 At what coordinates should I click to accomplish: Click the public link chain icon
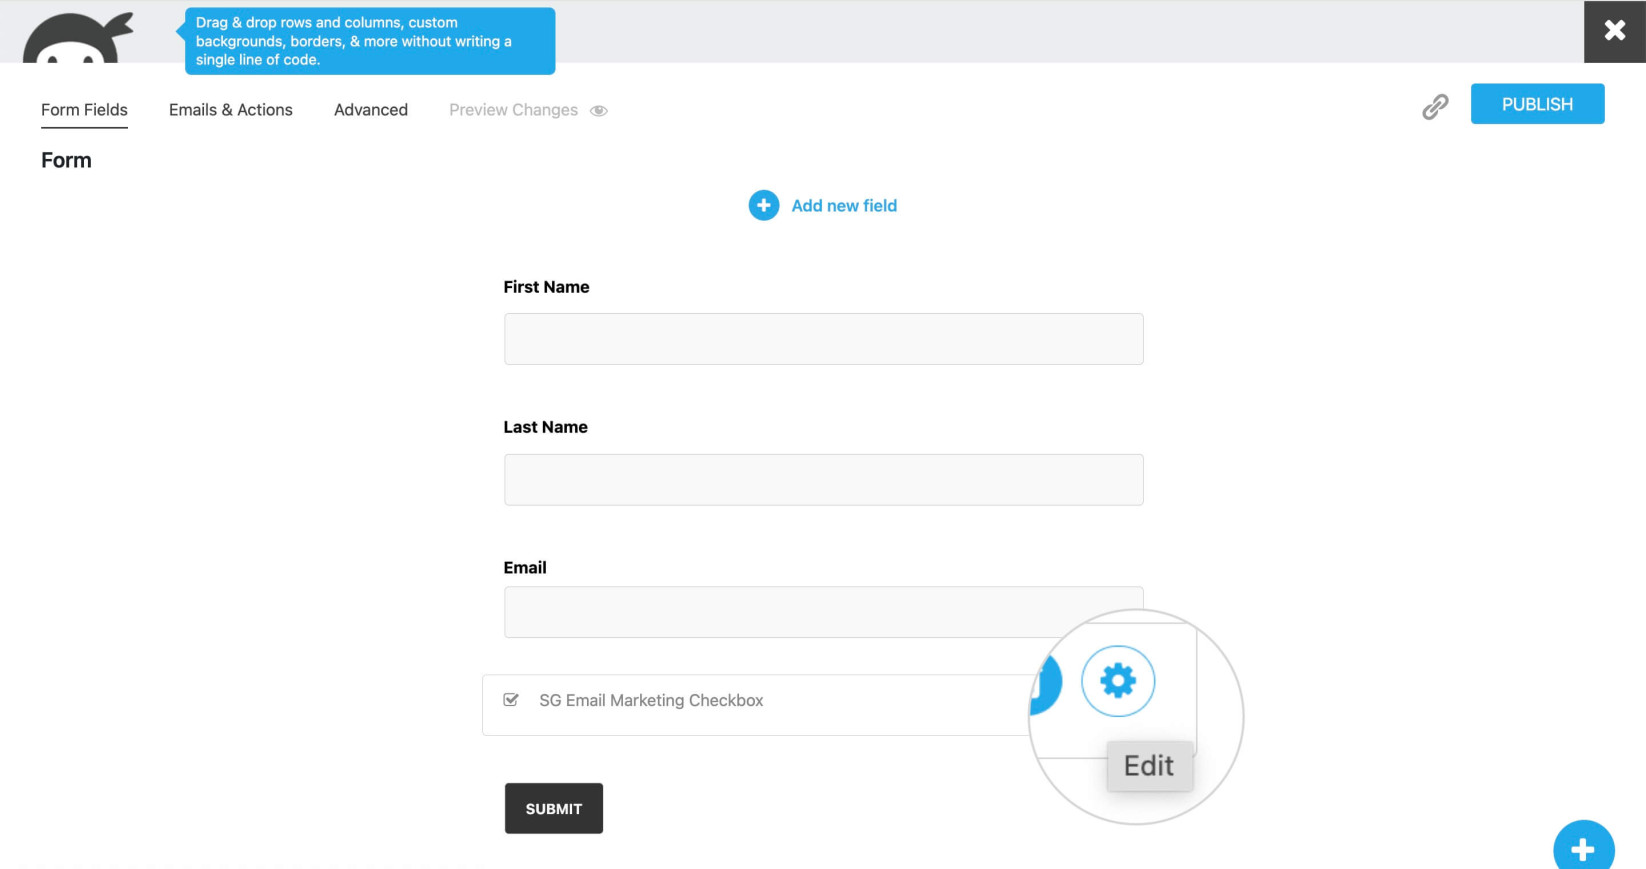(1435, 107)
